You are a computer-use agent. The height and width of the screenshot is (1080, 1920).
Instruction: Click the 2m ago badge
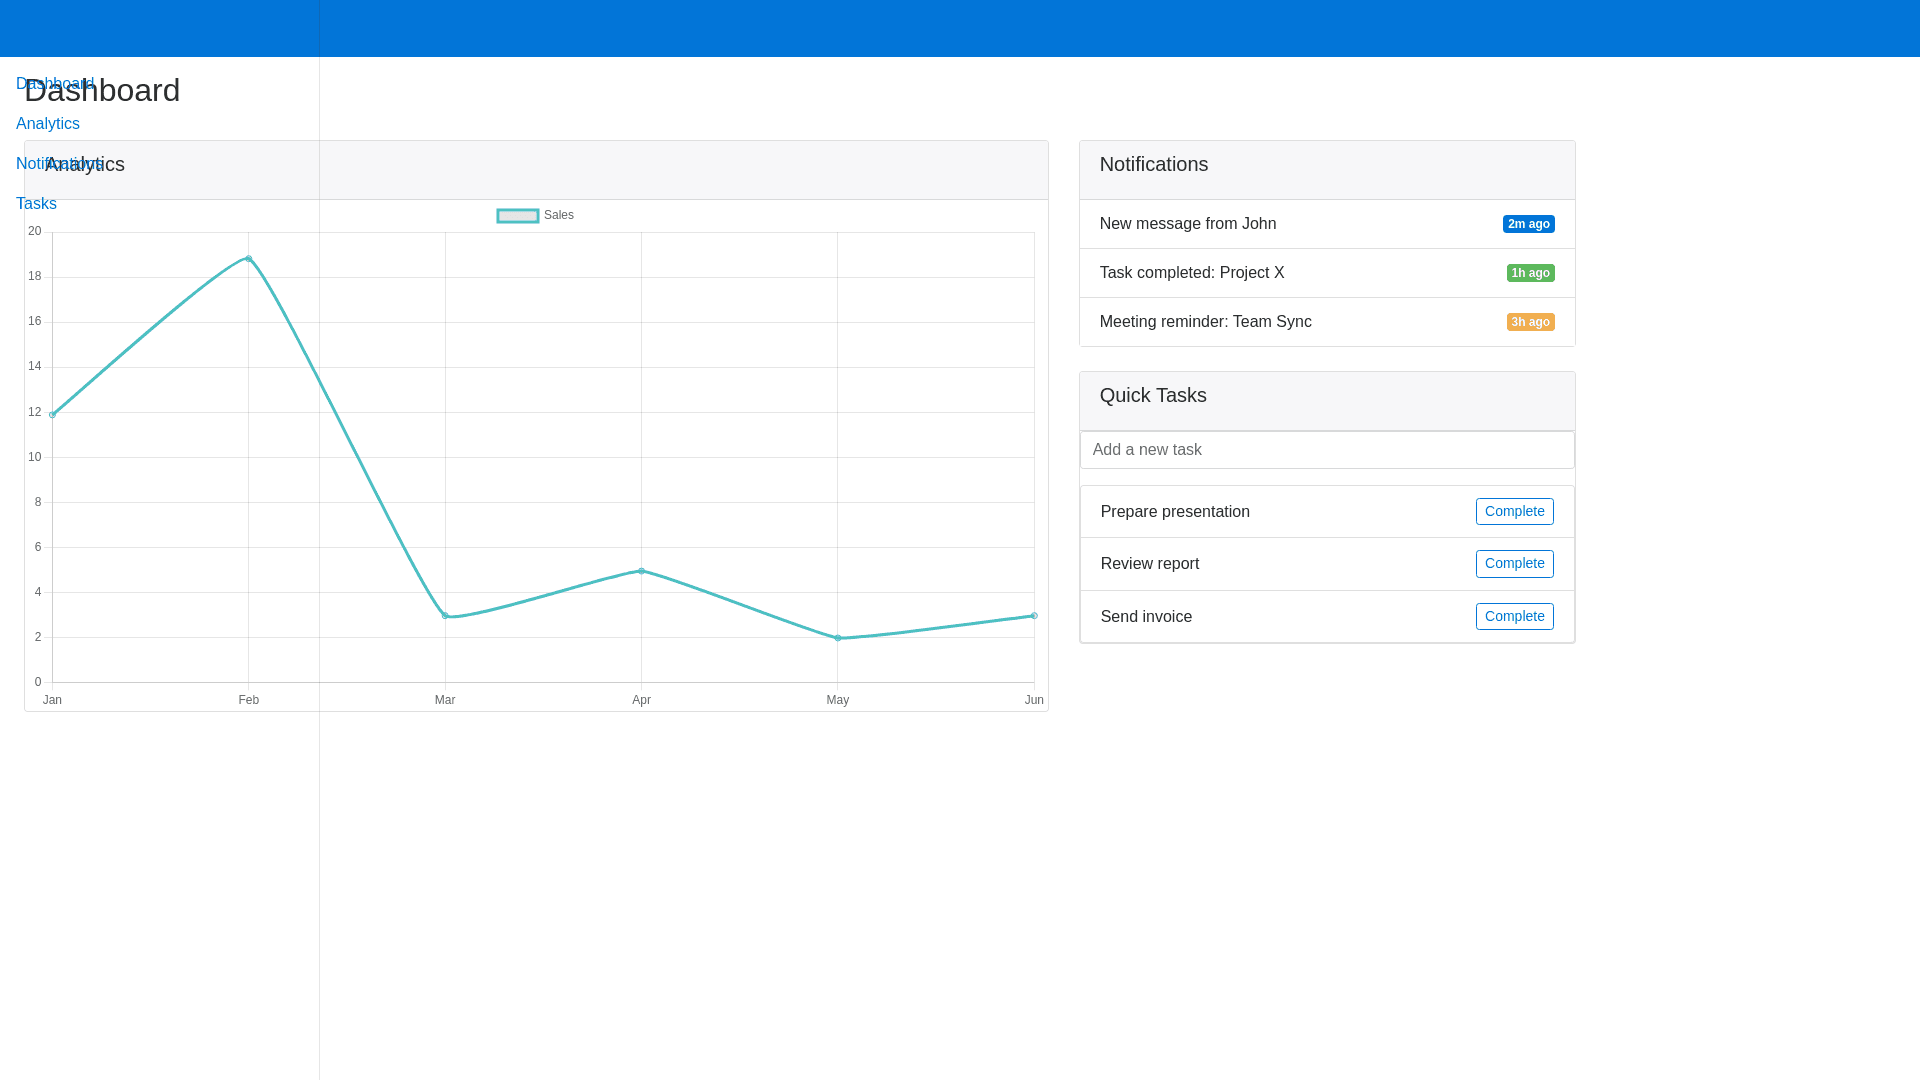(1528, 224)
